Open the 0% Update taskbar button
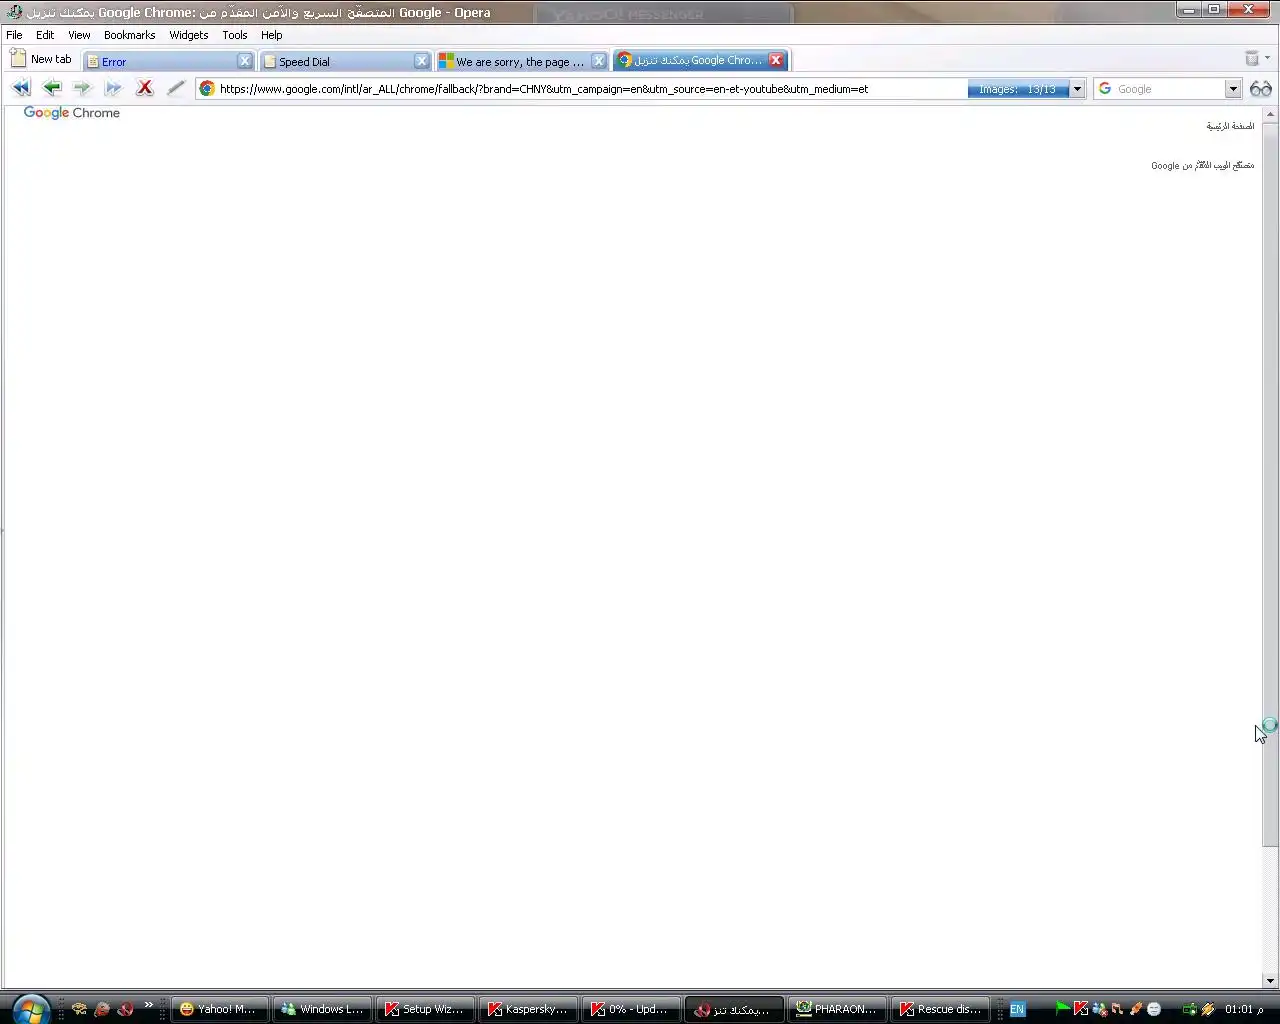The width and height of the screenshot is (1280, 1024). coord(630,1009)
